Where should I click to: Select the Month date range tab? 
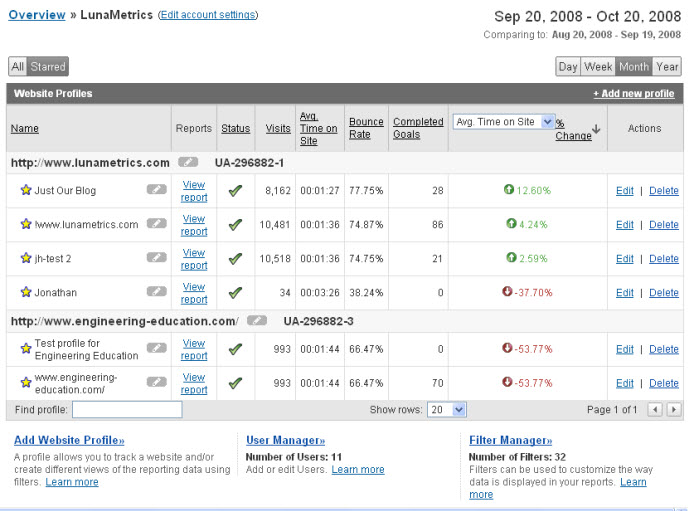[x=634, y=67]
